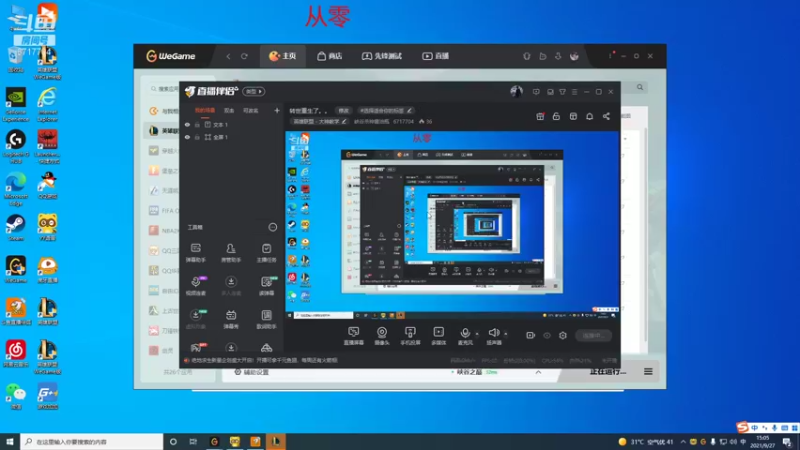
Task: Open the stream settings gear icon
Action: [563, 336]
